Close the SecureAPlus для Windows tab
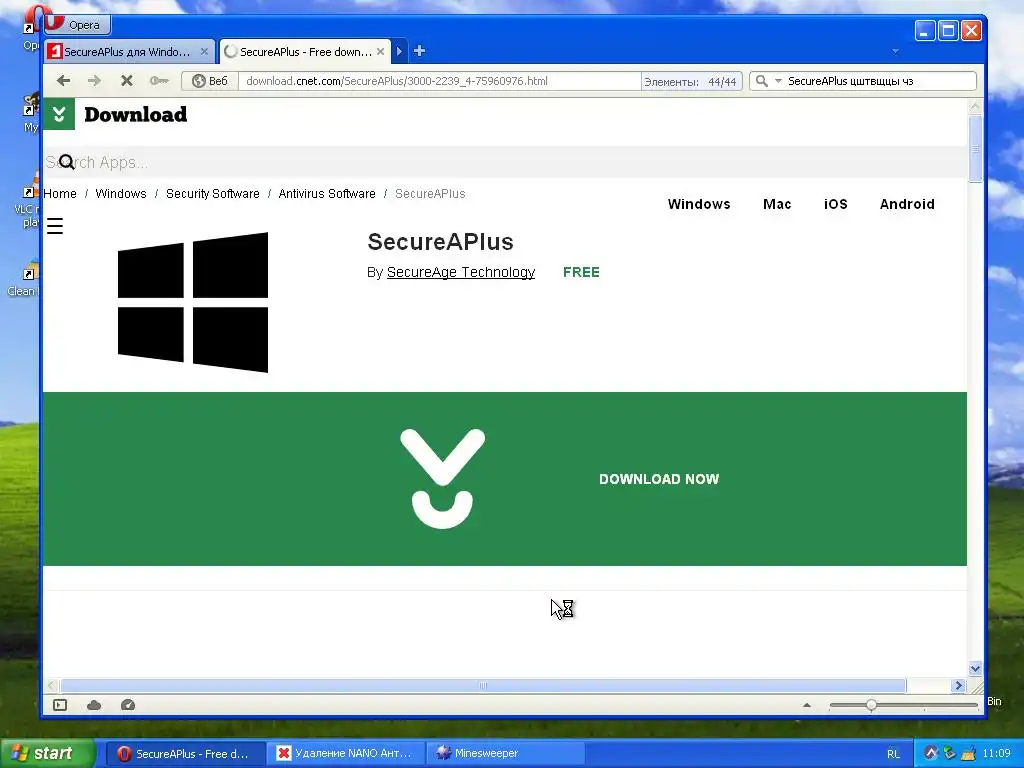Screen dimensions: 1024x768 click(204, 52)
